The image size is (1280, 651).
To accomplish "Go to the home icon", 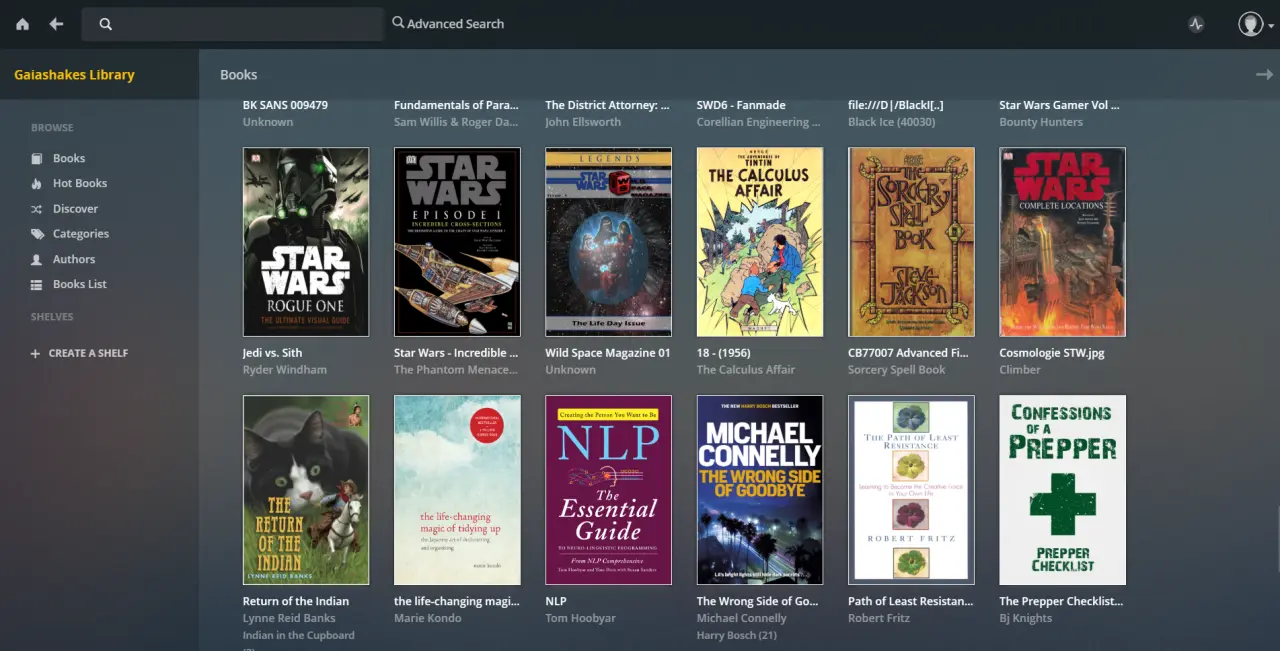I will [x=22, y=24].
